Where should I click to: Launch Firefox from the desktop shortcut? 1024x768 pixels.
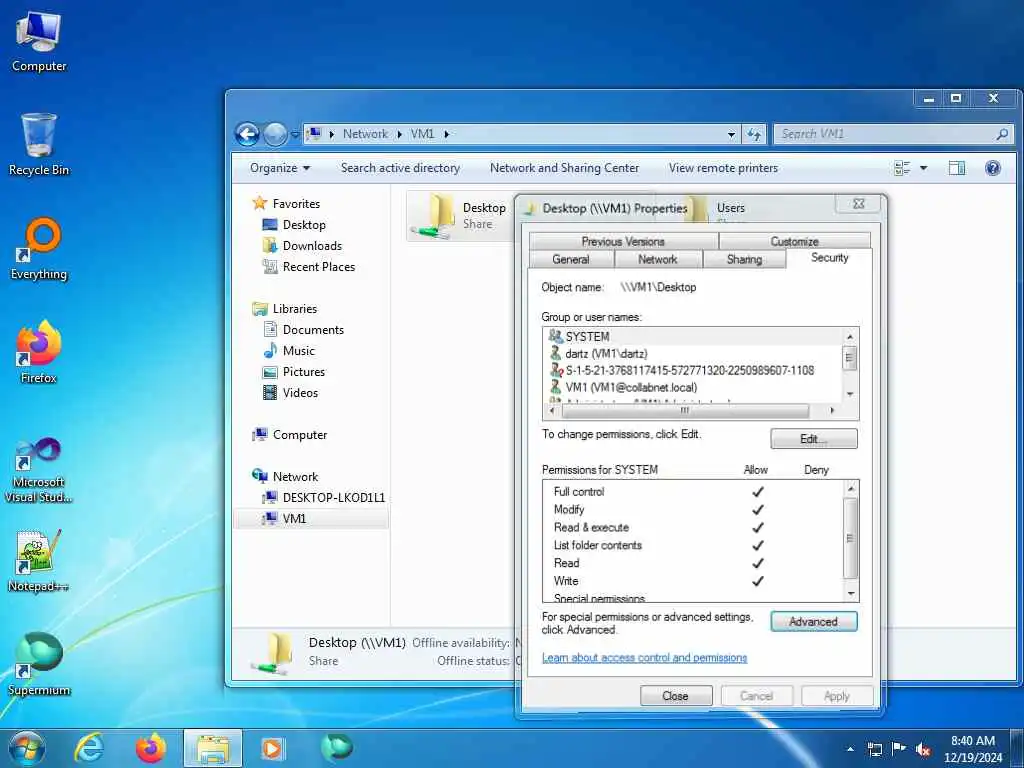[39, 353]
